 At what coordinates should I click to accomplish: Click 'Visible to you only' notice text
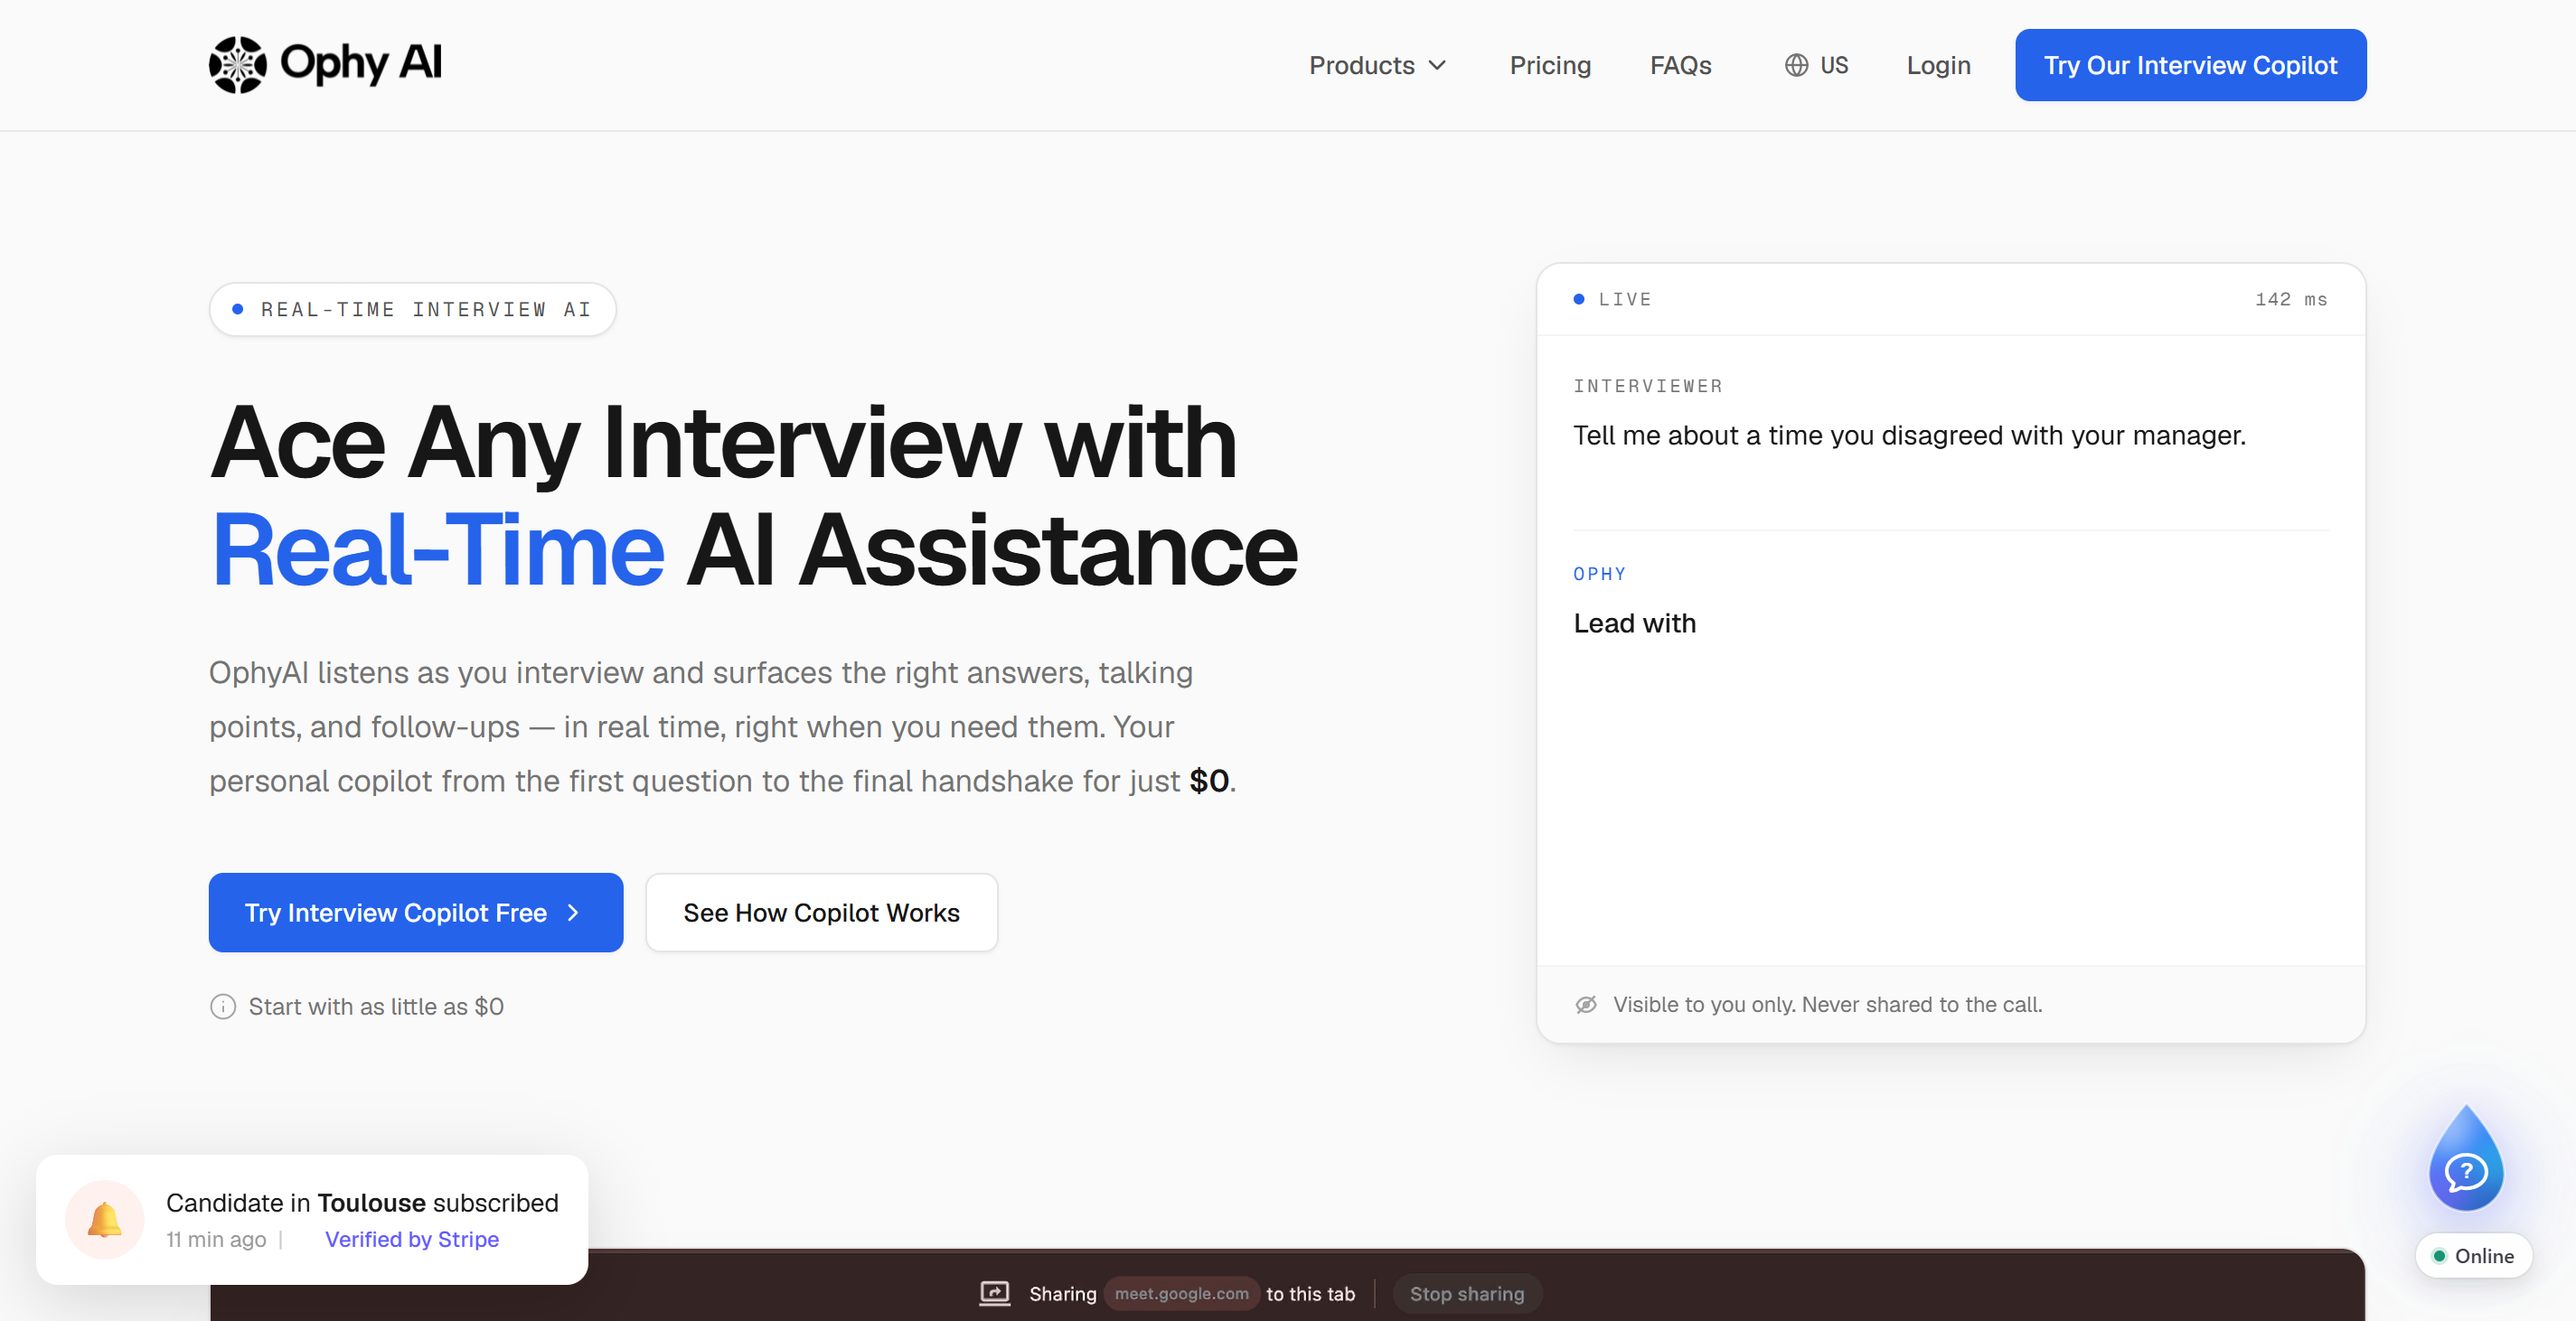[x=1826, y=1004]
